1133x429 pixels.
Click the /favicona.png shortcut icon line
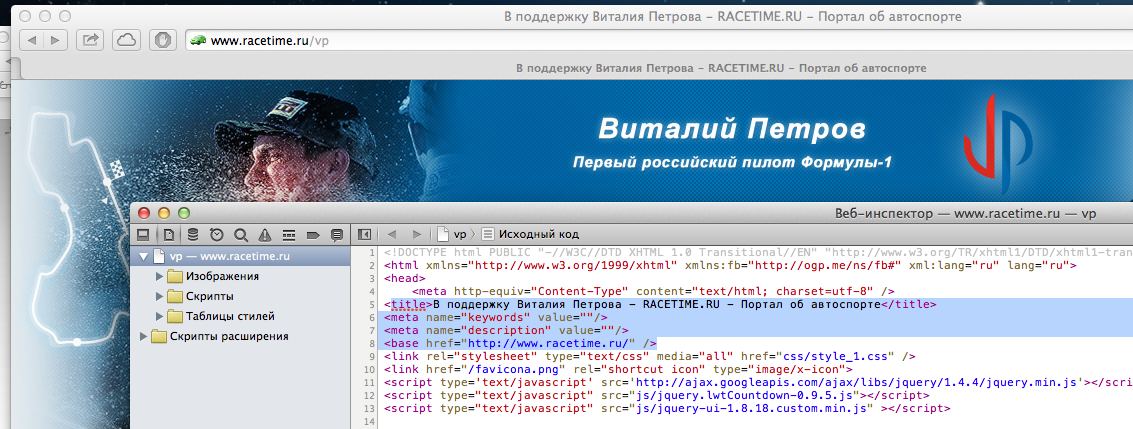pos(619,370)
